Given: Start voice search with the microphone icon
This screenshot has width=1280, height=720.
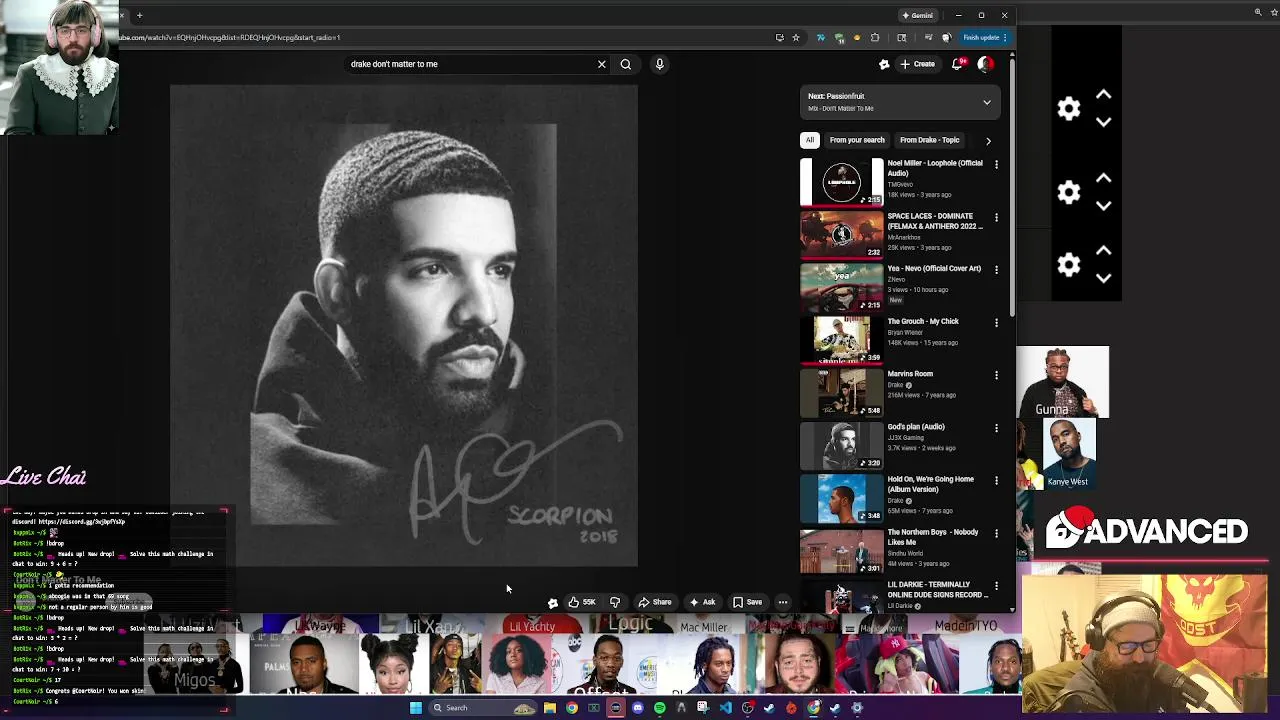Looking at the screenshot, I should [x=659, y=64].
